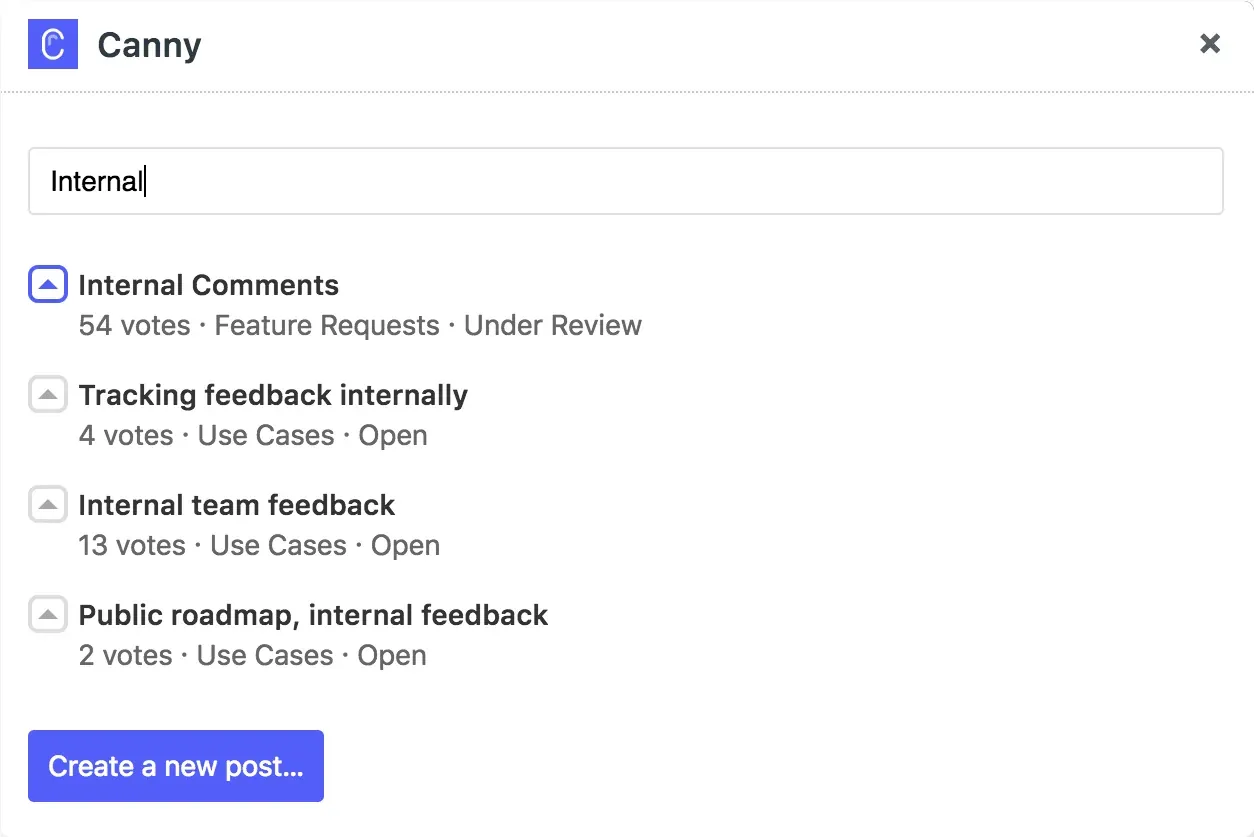Click inside the search input field

coord(626,181)
